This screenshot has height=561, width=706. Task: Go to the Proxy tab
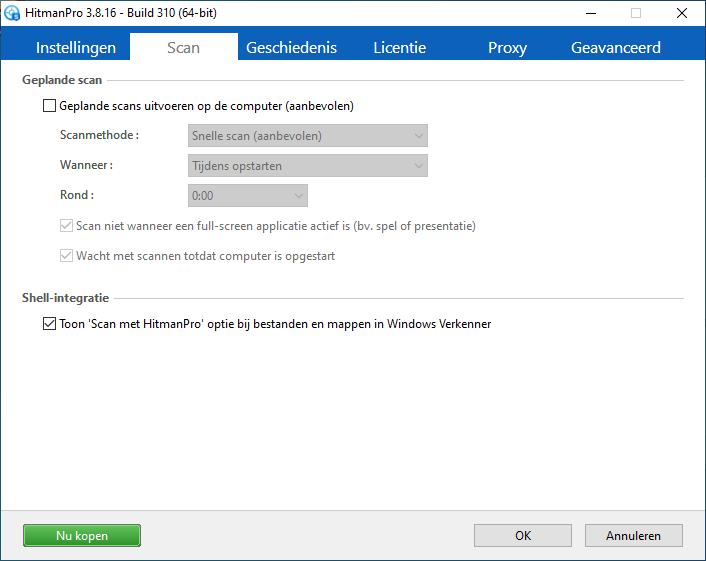click(507, 47)
